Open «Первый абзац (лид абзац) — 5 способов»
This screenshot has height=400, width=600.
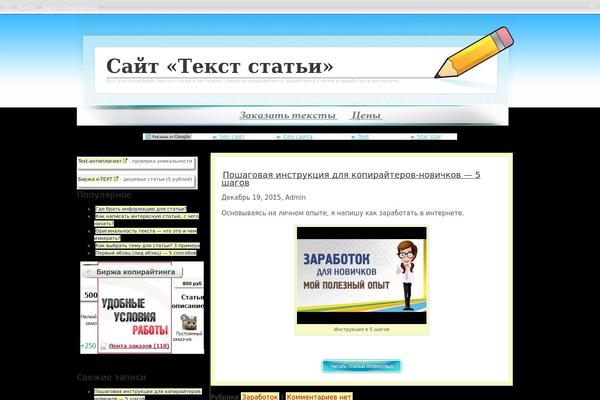tap(146, 253)
